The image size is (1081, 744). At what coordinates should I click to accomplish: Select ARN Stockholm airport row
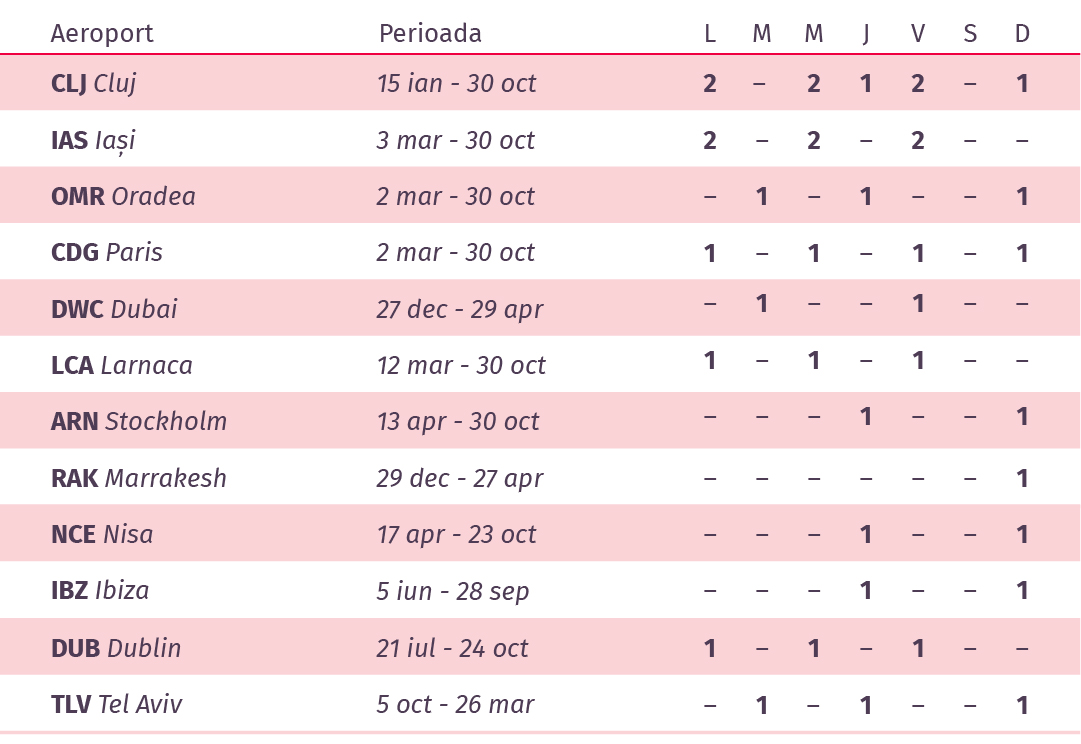[540, 421]
